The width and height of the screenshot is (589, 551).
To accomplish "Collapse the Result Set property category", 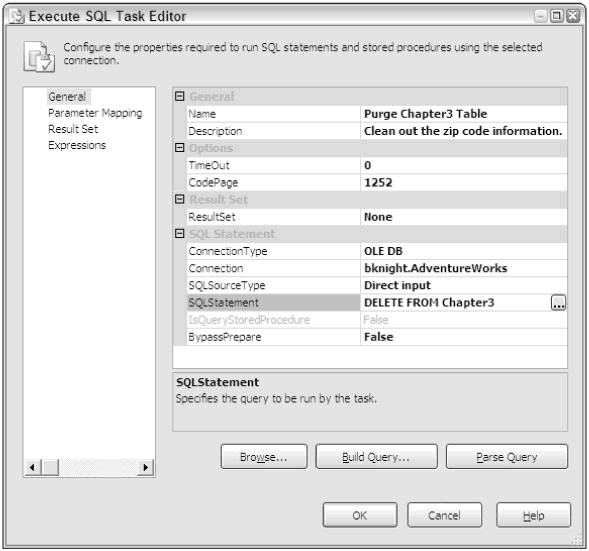I will 180,199.
